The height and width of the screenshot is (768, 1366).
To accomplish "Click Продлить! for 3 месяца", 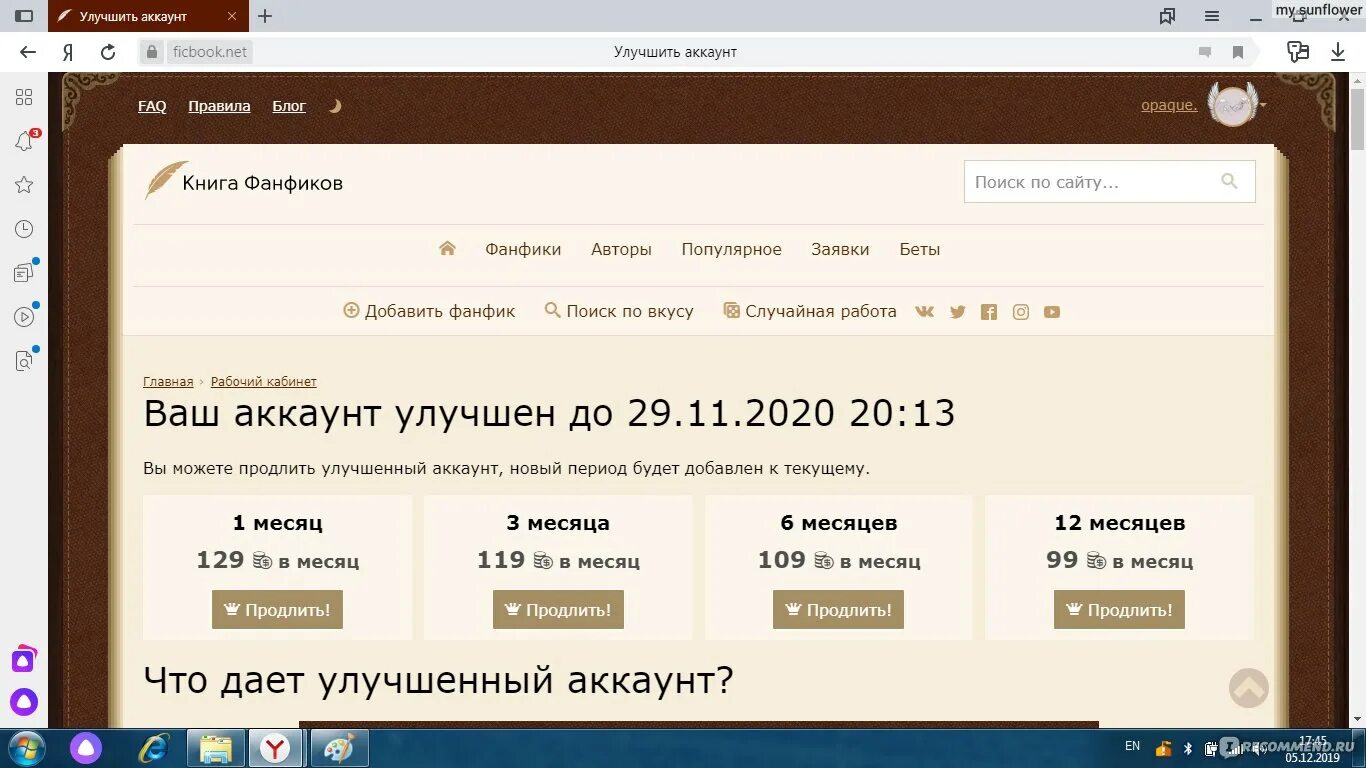I will [558, 610].
